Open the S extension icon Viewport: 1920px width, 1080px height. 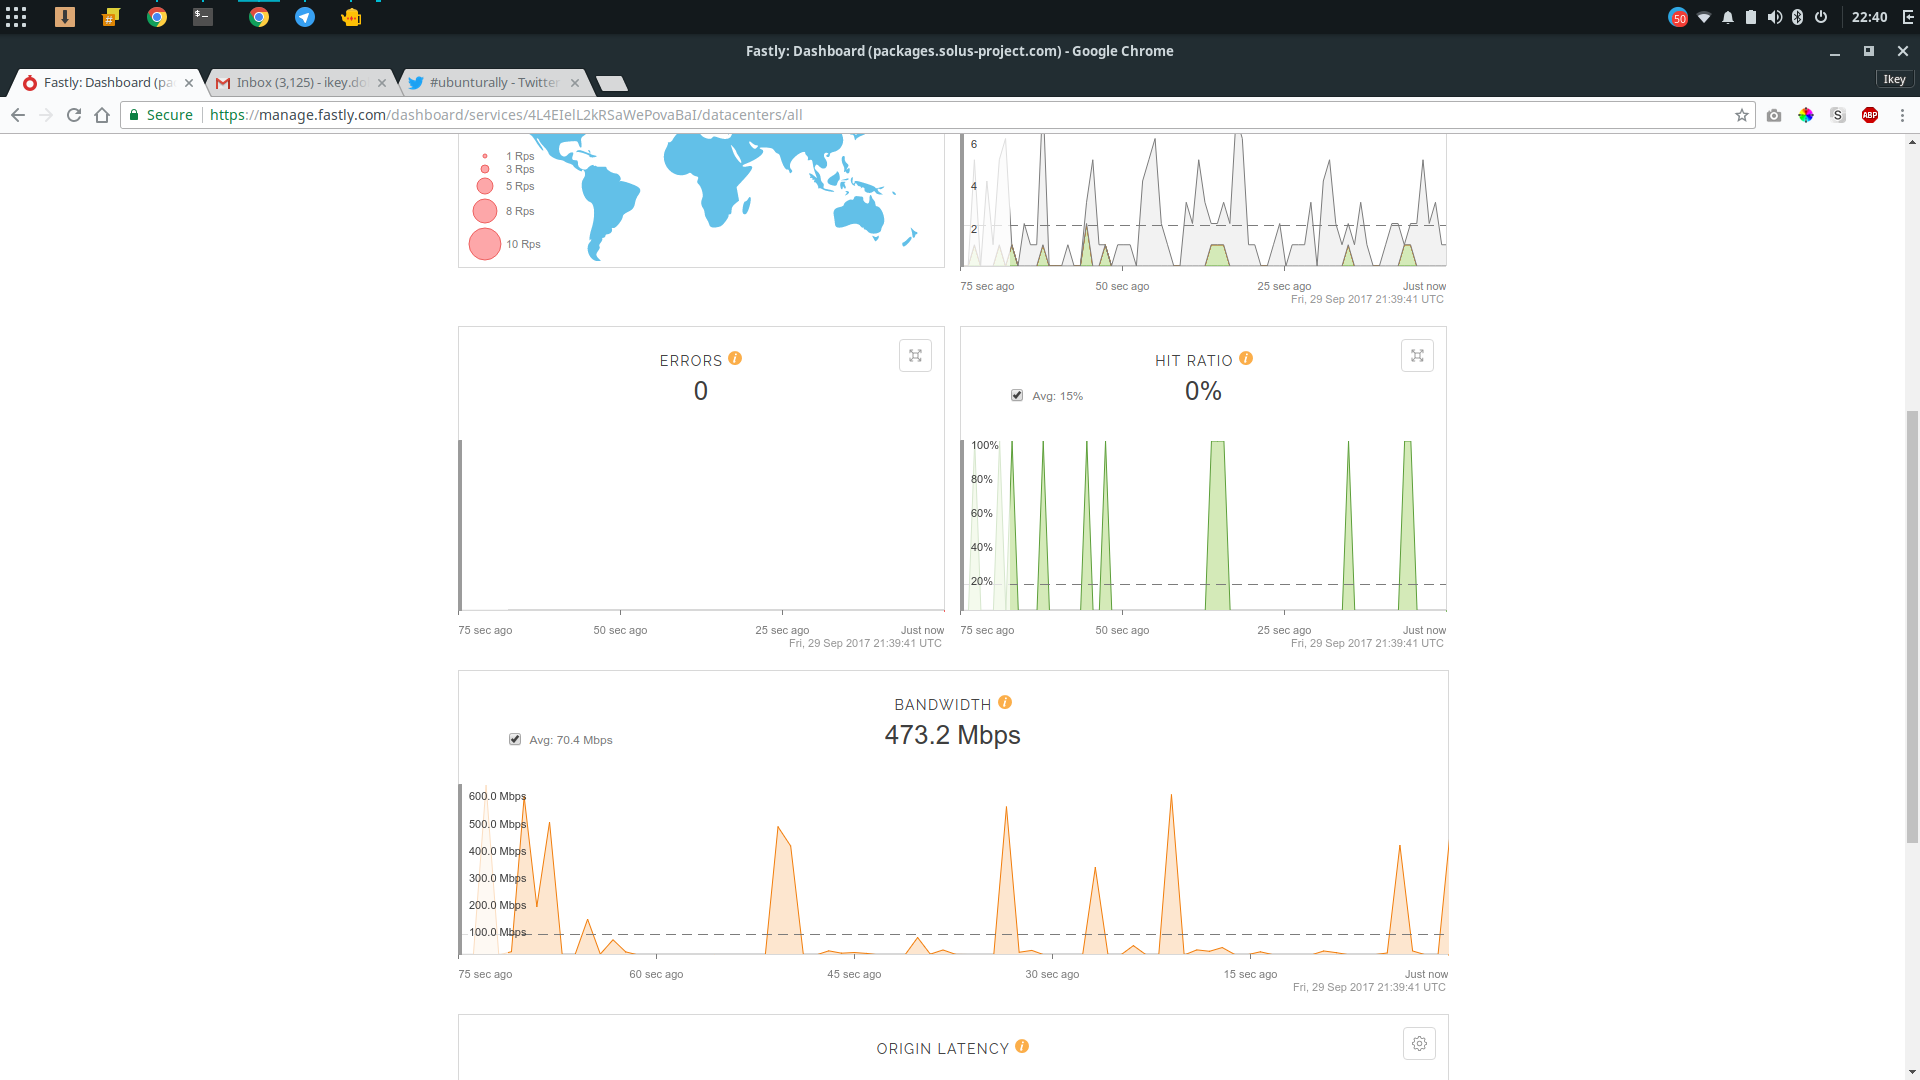click(x=1838, y=115)
